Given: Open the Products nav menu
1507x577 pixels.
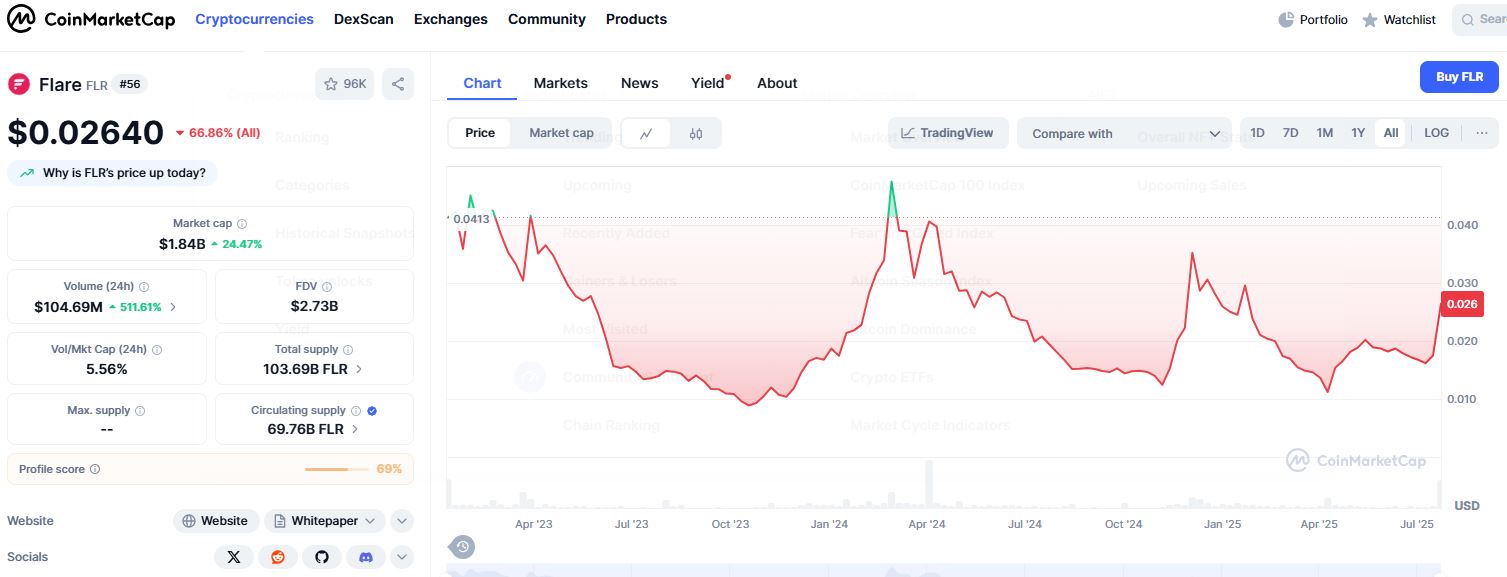Looking at the screenshot, I should pyautogui.click(x=636, y=19).
